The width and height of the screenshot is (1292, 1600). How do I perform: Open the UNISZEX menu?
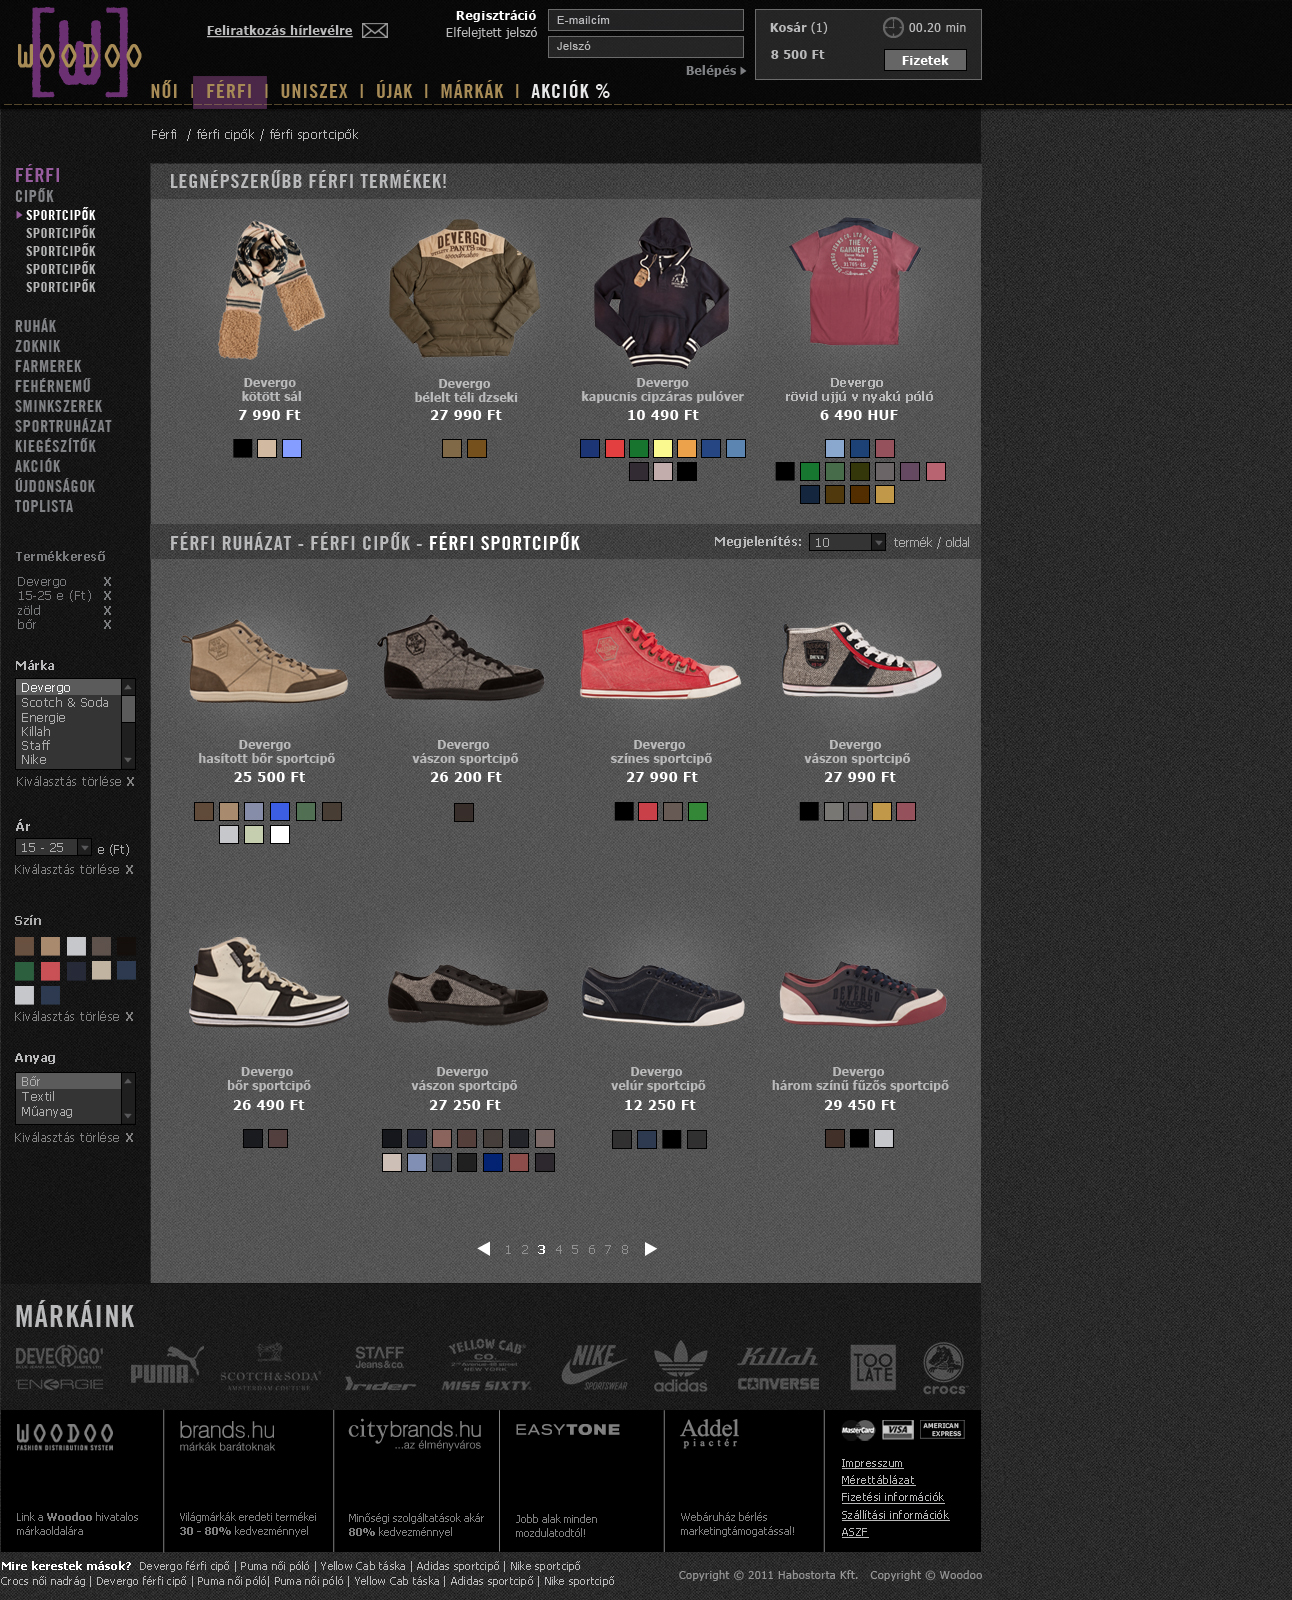[x=314, y=91]
